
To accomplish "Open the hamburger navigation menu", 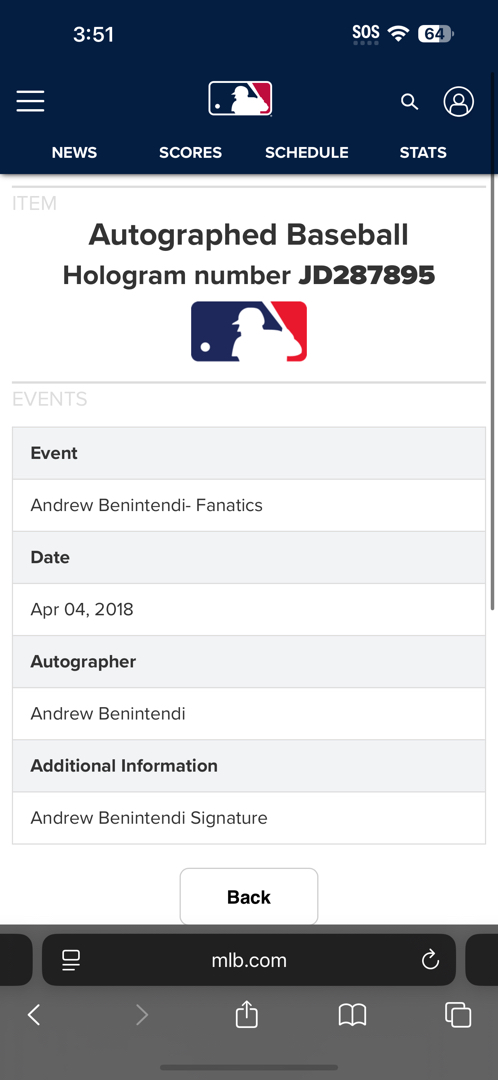I will click(30, 101).
